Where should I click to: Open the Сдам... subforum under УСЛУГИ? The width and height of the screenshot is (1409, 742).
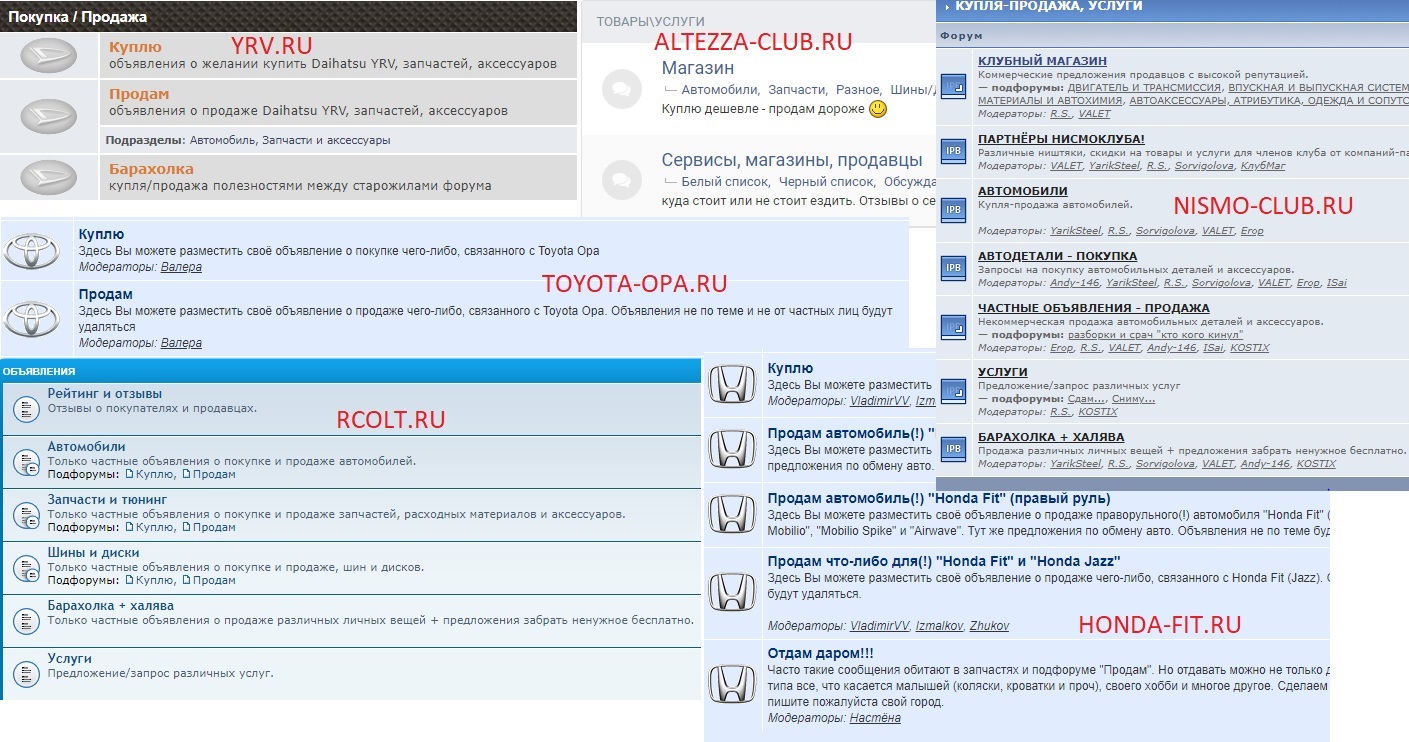1086,398
